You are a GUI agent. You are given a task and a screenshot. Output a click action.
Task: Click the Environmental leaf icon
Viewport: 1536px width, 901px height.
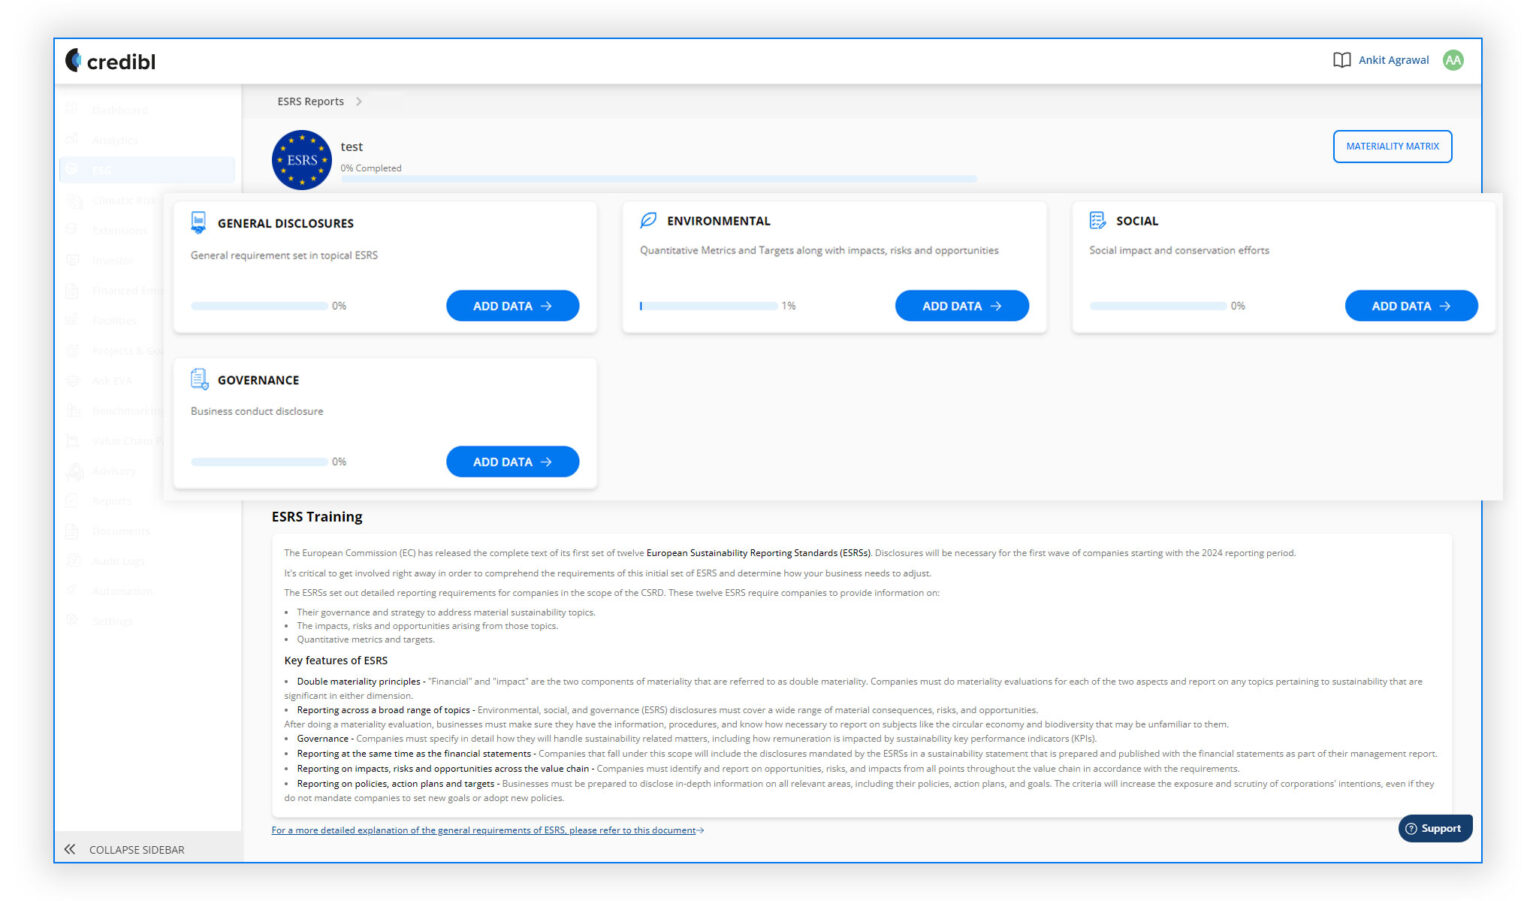[x=649, y=219]
